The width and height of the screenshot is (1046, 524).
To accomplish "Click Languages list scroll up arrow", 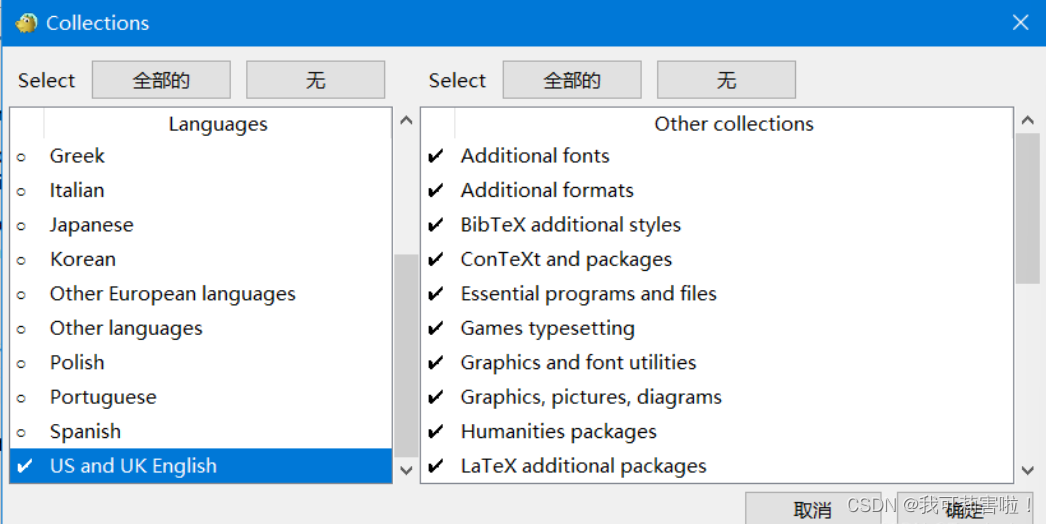I will (406, 121).
